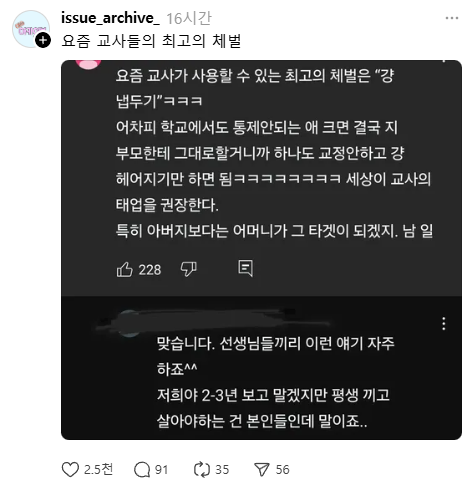Viewport: 469px width, 486px height.
Task: Click the 2.5천 like count
Action: [x=98, y=469]
